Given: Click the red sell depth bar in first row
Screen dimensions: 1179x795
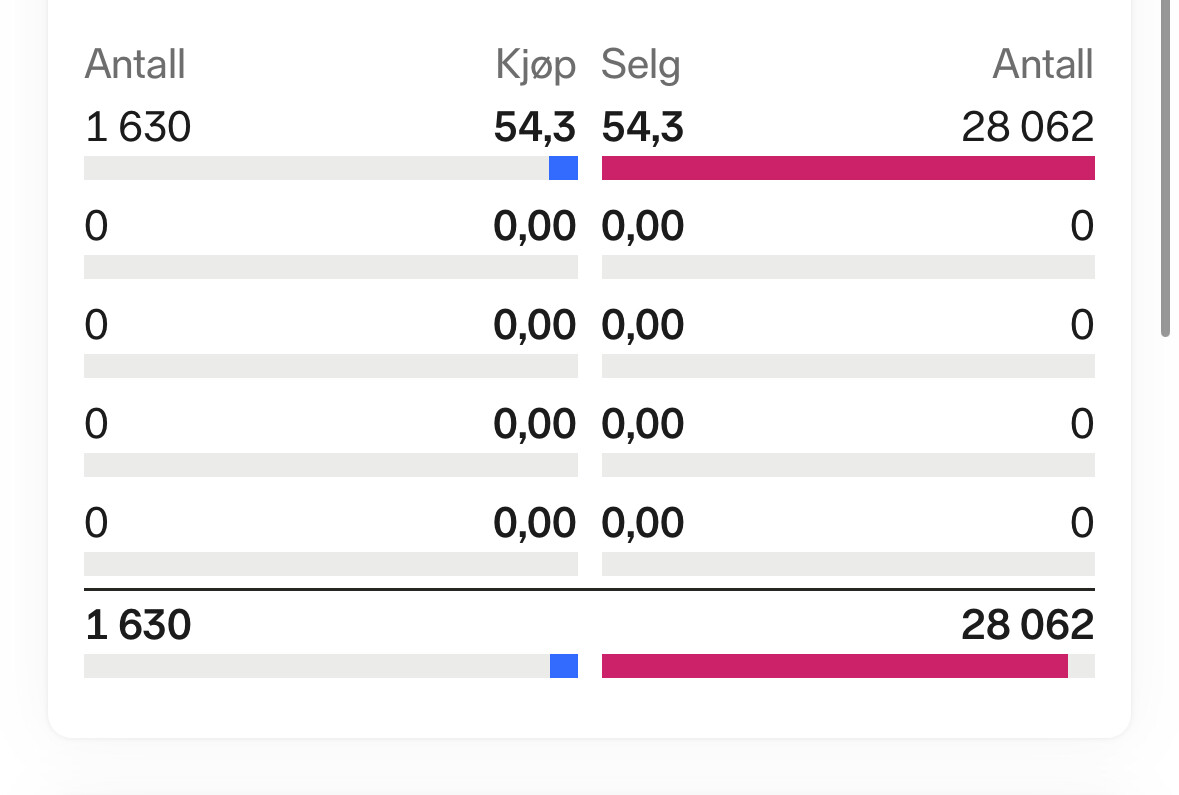Looking at the screenshot, I should tap(848, 168).
